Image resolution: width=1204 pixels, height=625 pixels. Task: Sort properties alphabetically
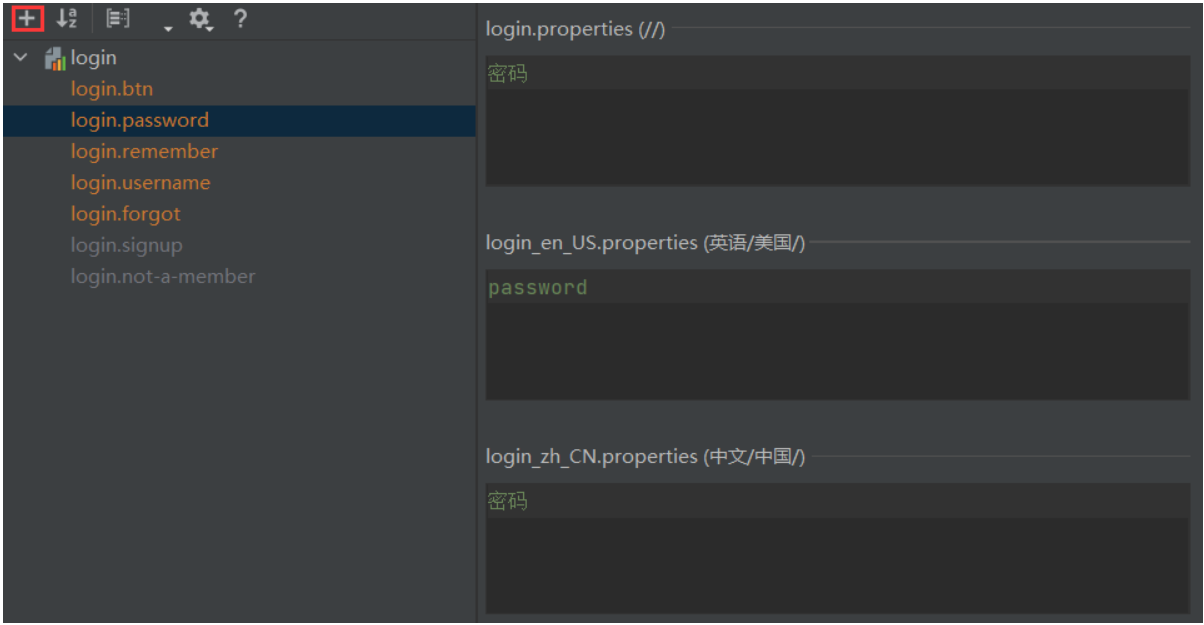pos(67,18)
